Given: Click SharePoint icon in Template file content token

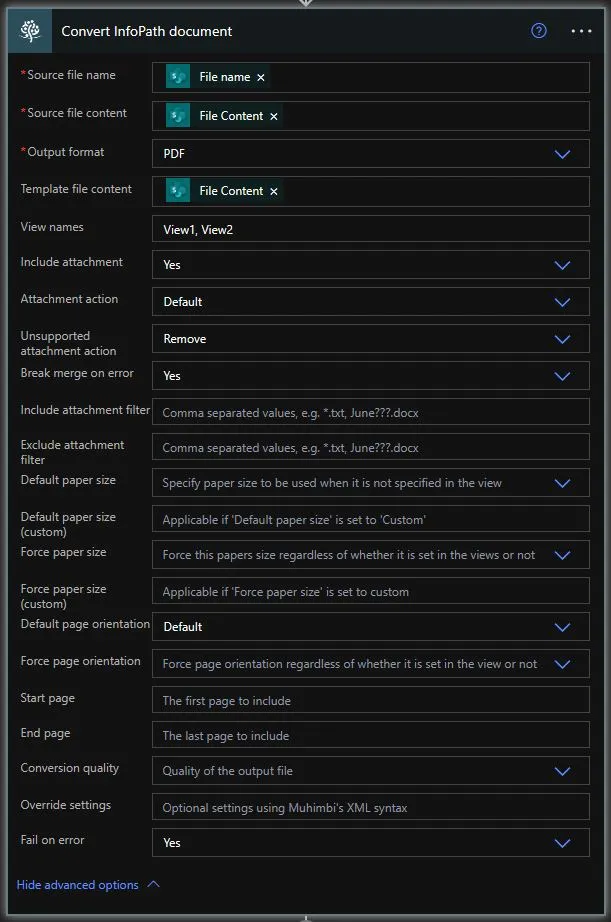Looking at the screenshot, I should tap(178, 191).
